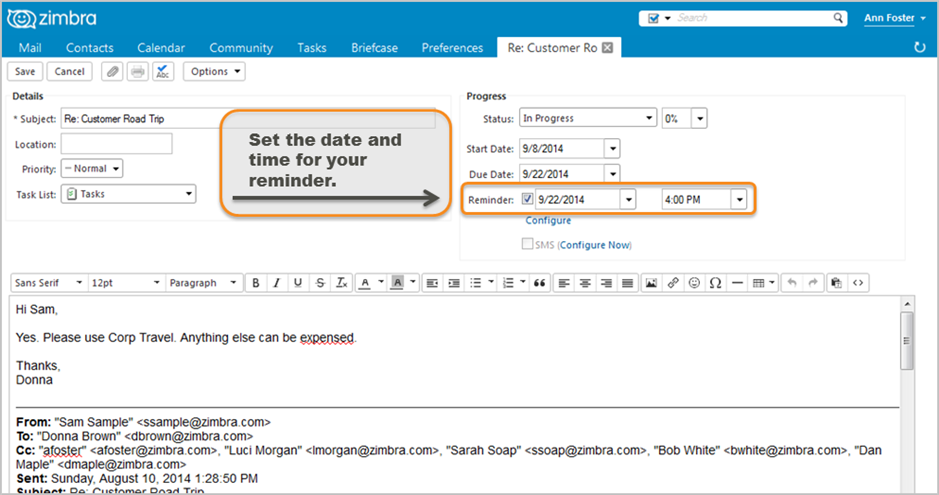Viewport: 939px width, 495px height.
Task: Switch to the Mail tab
Action: (30, 48)
